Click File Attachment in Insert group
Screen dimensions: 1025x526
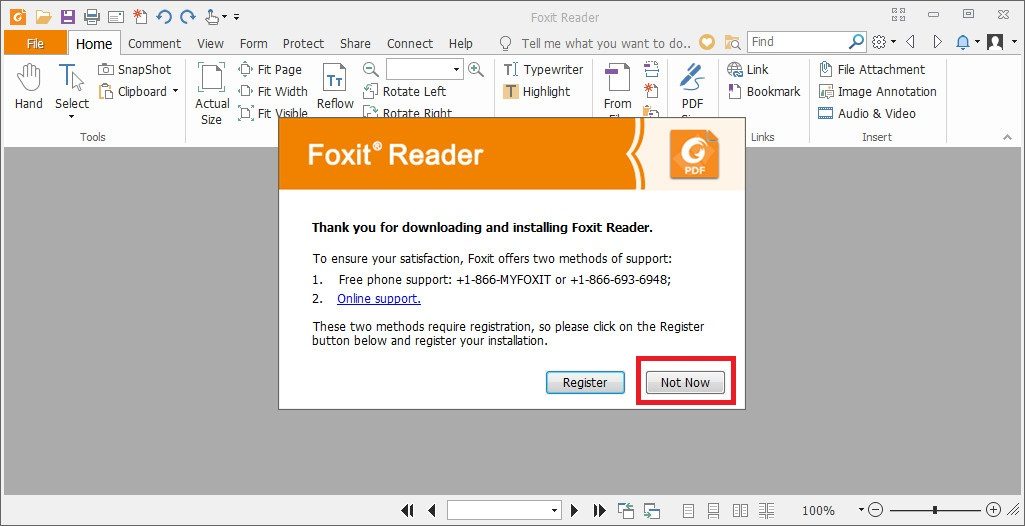tap(872, 69)
